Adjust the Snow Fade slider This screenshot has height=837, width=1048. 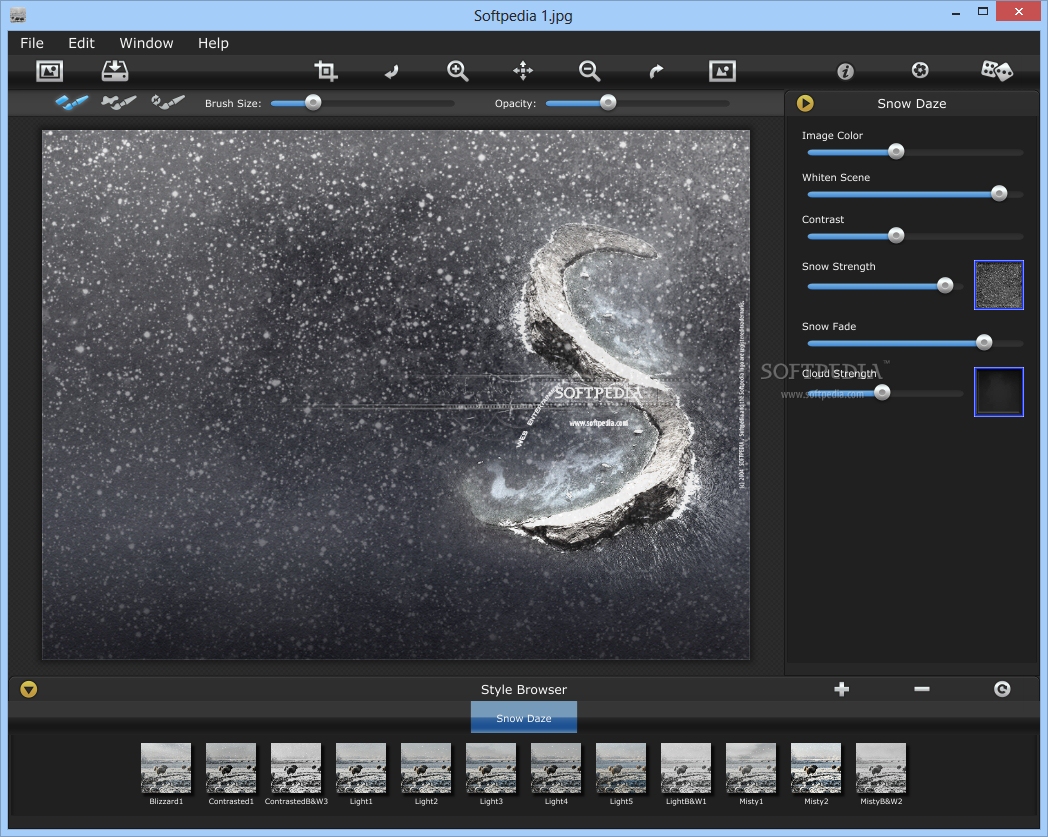pyautogui.click(x=915, y=343)
